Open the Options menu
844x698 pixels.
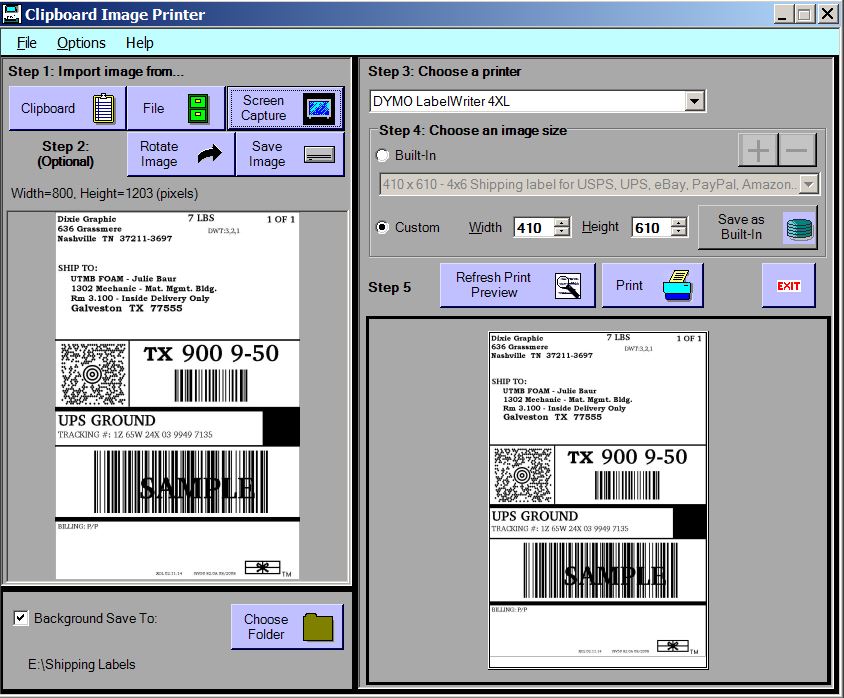pos(81,43)
